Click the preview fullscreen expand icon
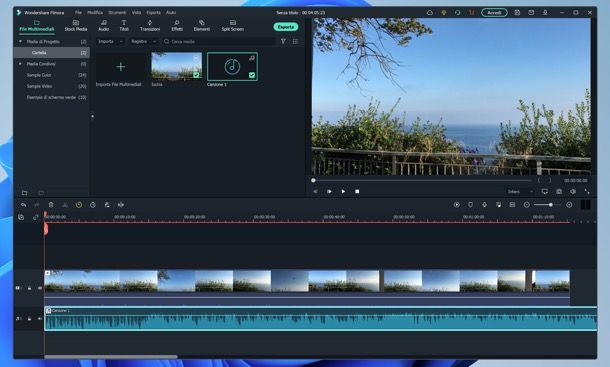This screenshot has height=367, width=610. pos(587,191)
